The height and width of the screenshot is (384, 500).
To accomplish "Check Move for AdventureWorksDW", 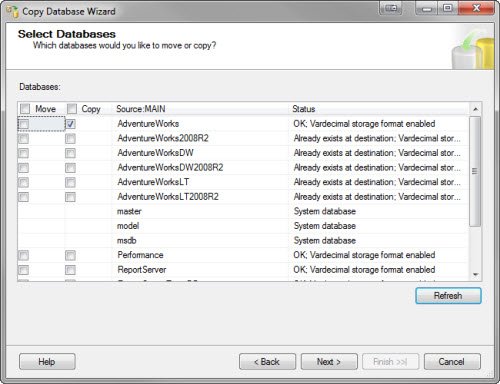I will click(x=24, y=153).
